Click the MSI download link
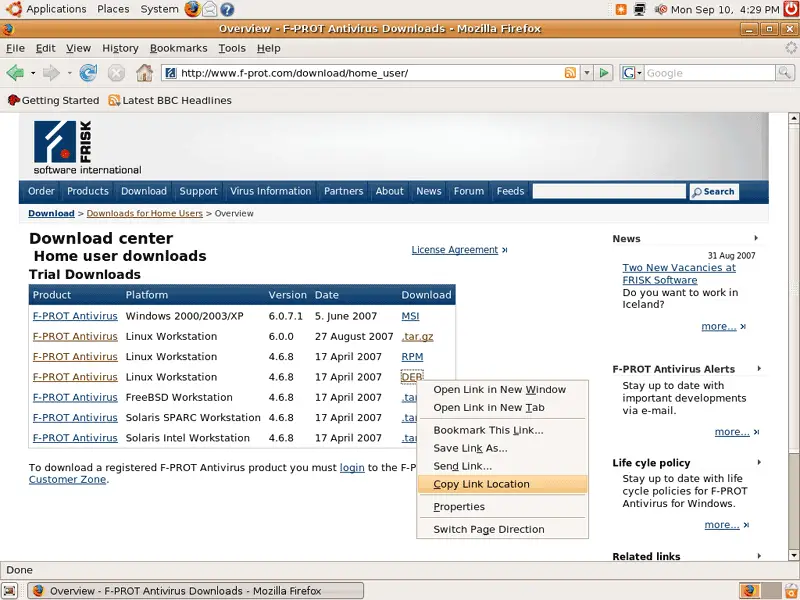This screenshot has height=600, width=800. click(410, 316)
